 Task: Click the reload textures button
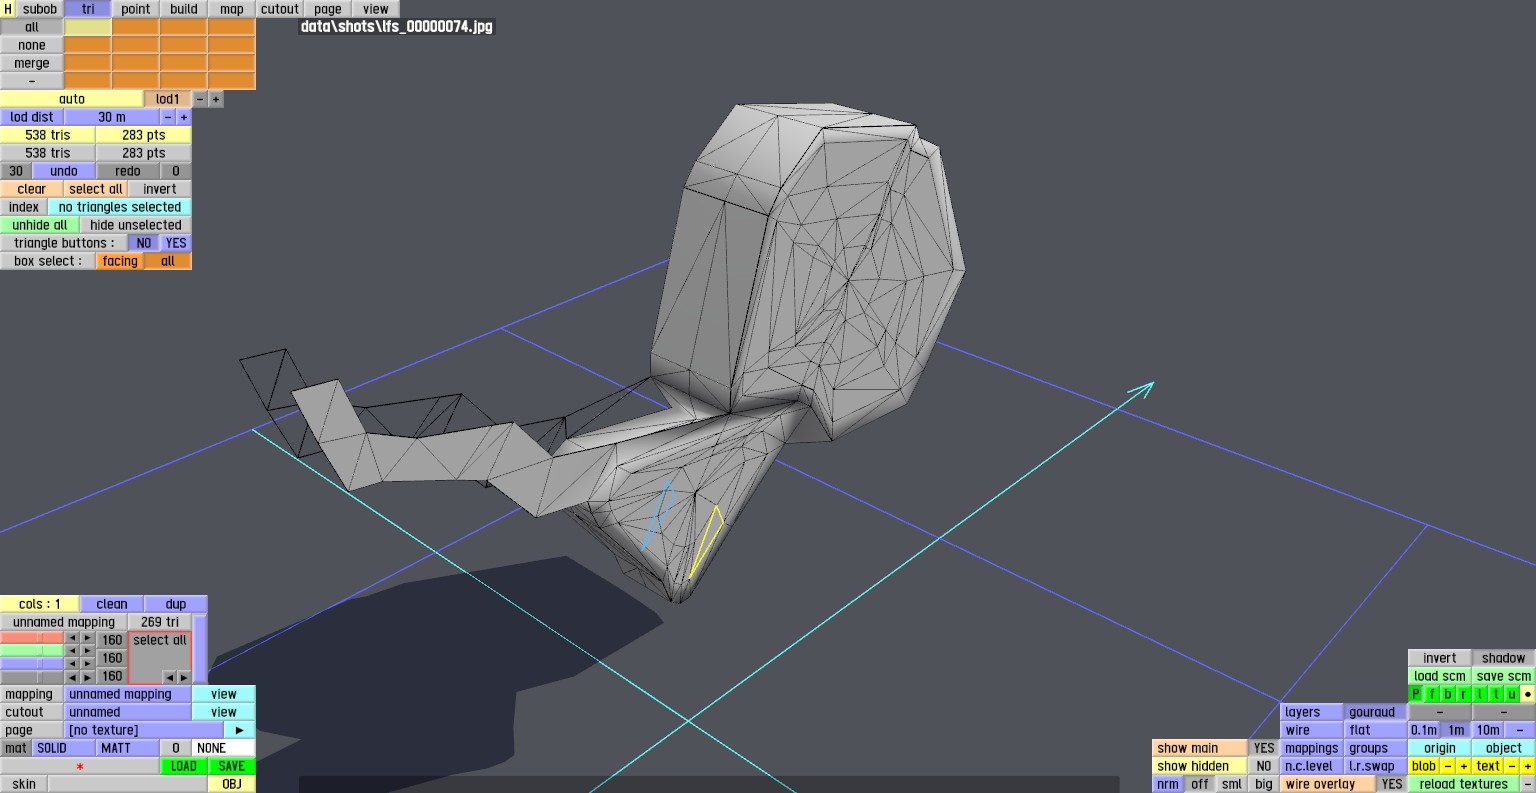coord(1464,784)
